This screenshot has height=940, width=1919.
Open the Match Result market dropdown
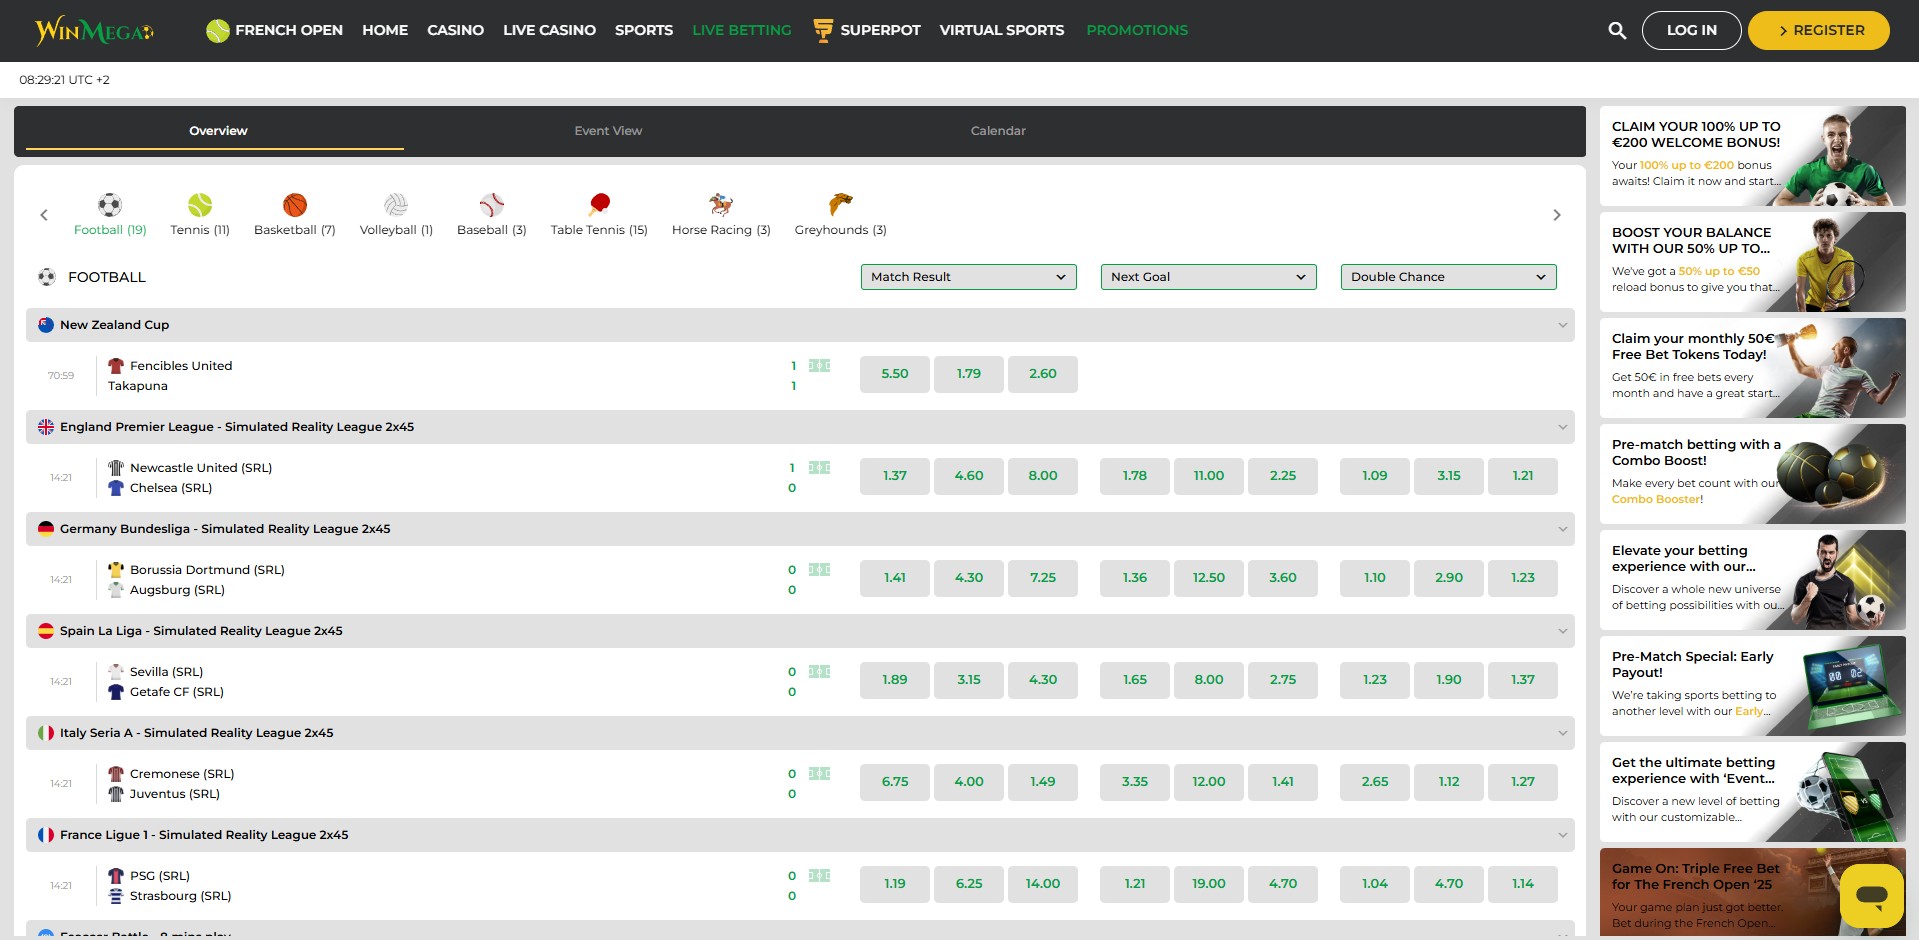(968, 277)
